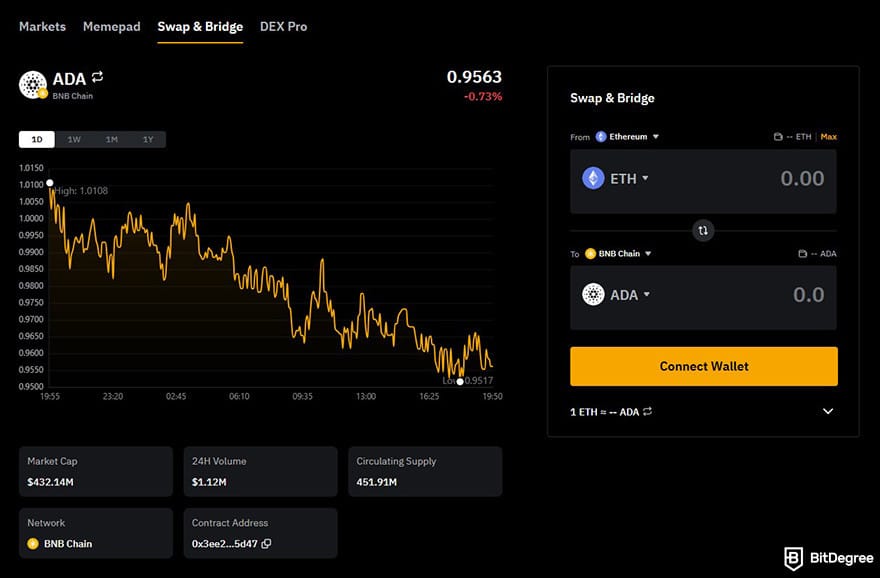This screenshot has width=880, height=578.
Task: Click the ADA coin logo in the To box
Action: [x=593, y=295]
